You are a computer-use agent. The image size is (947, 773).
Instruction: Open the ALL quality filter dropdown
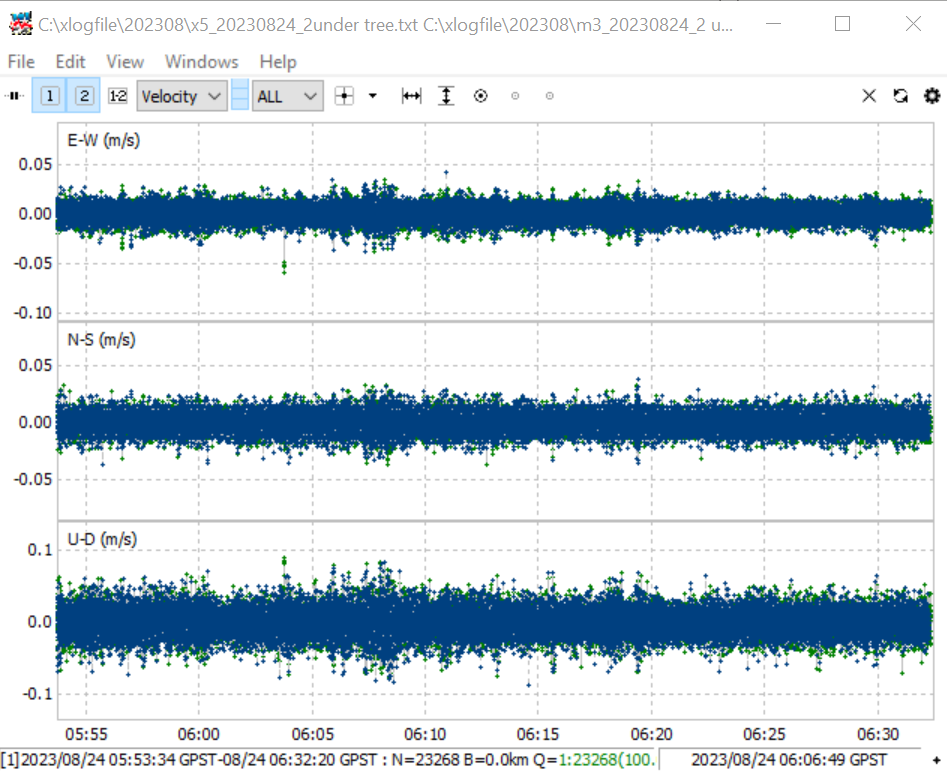point(287,96)
